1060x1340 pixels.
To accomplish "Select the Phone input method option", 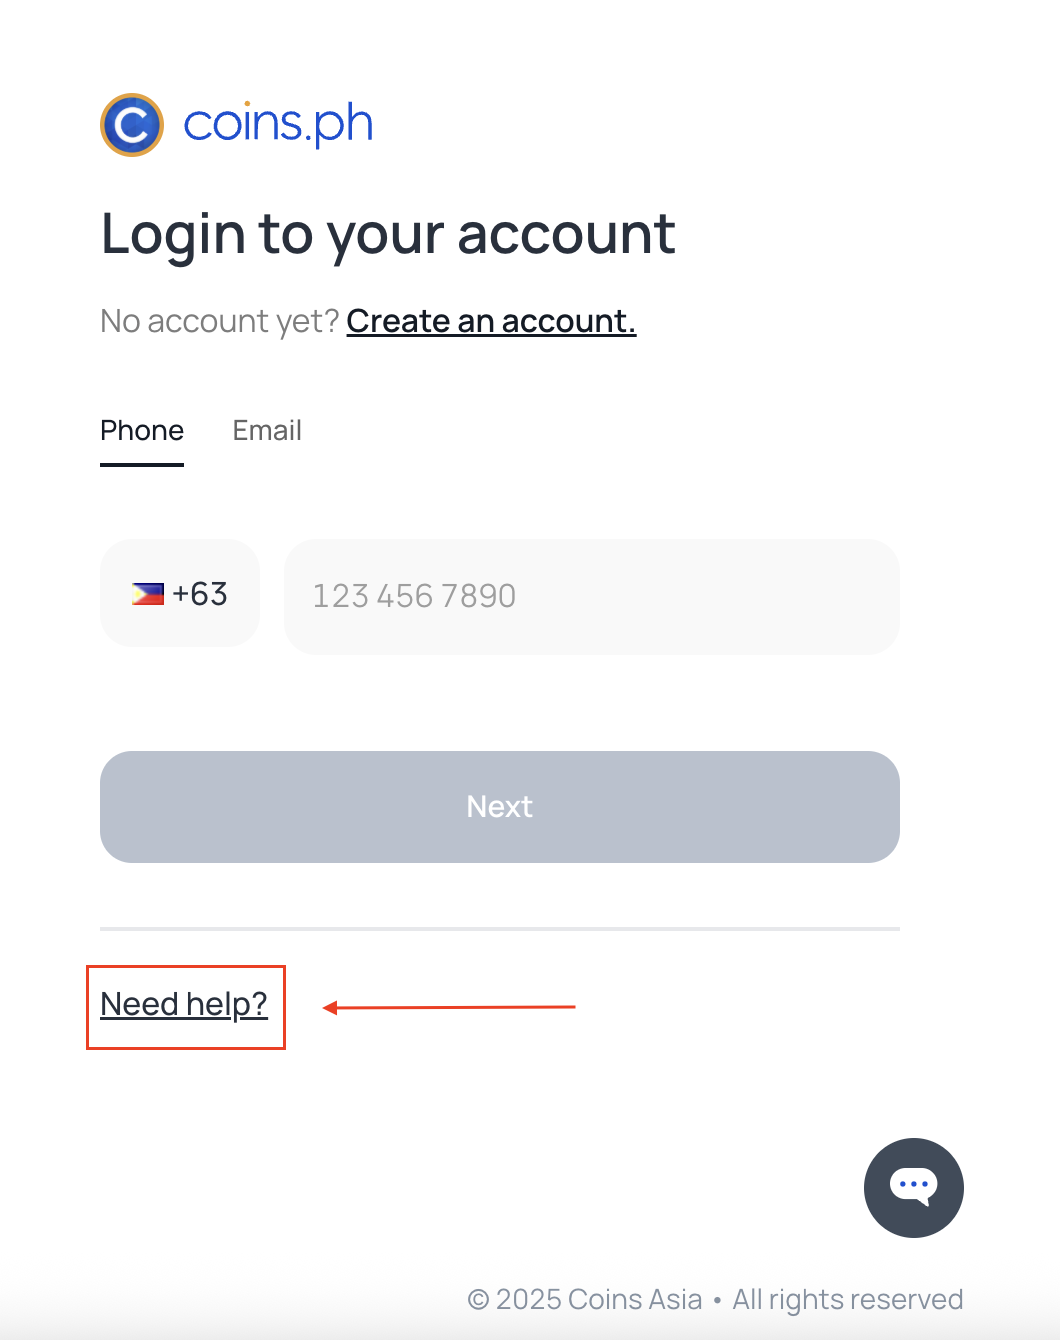I will (x=141, y=431).
